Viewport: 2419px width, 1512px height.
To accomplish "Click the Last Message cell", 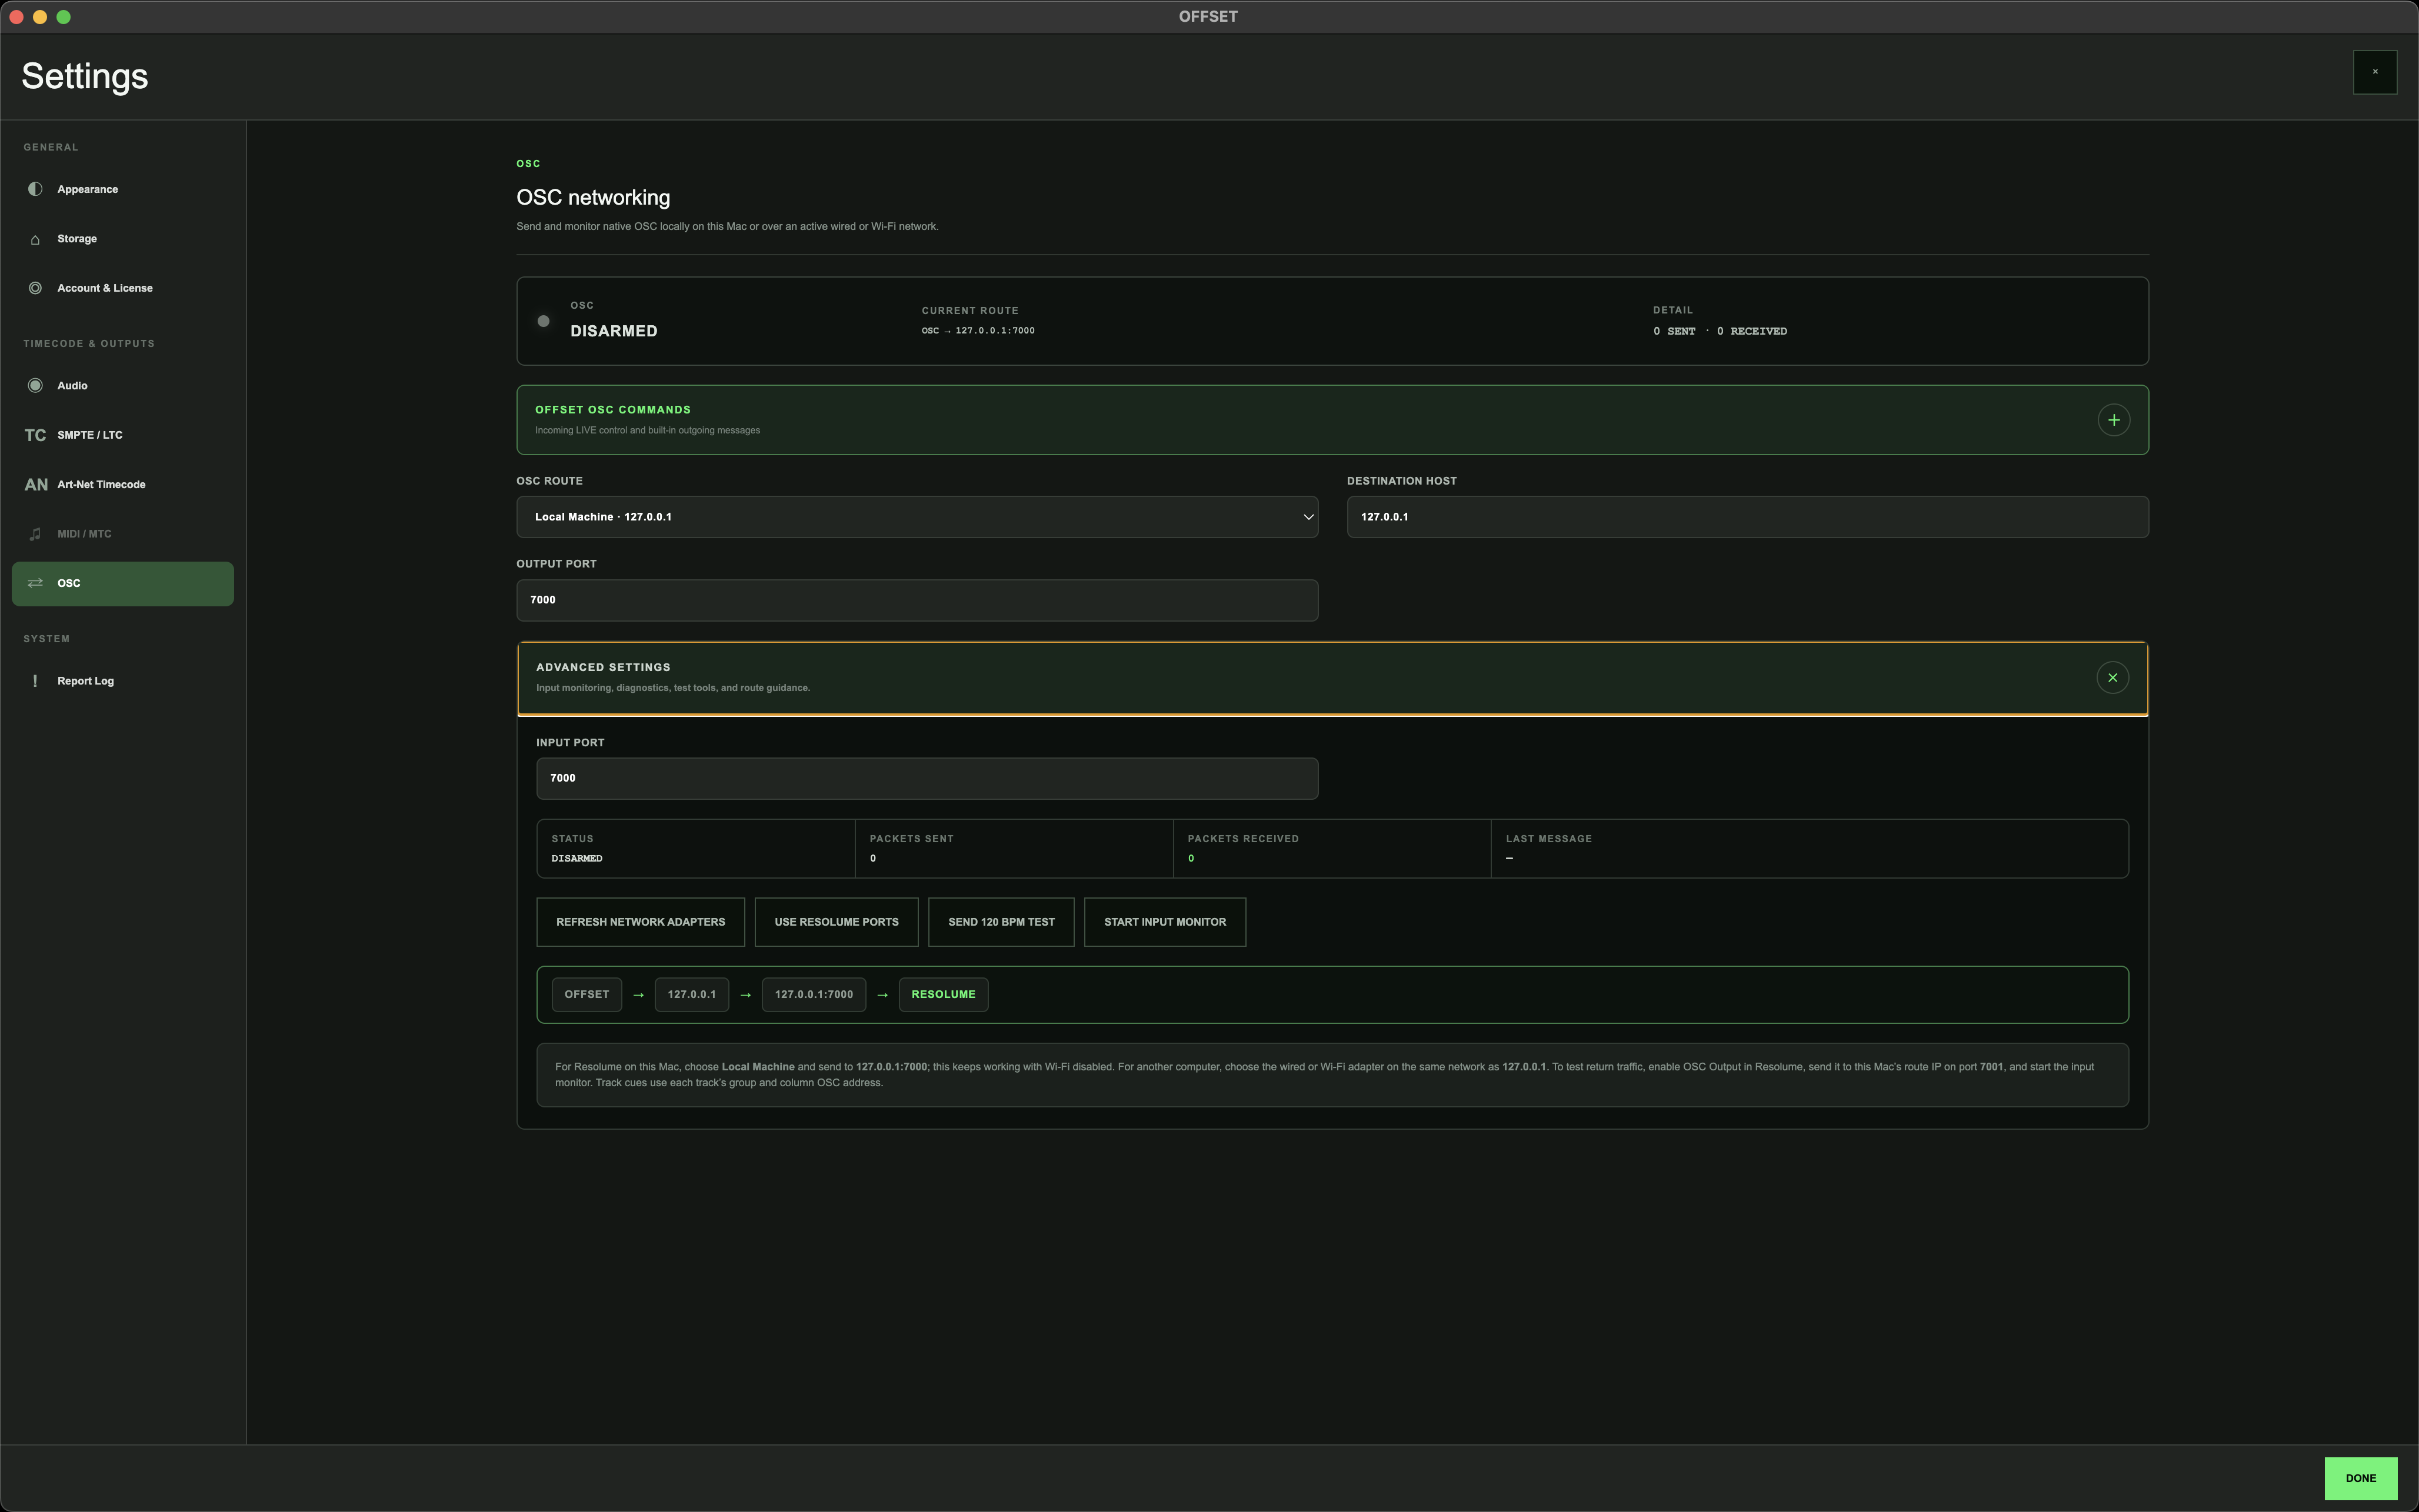I will click(x=1809, y=849).
